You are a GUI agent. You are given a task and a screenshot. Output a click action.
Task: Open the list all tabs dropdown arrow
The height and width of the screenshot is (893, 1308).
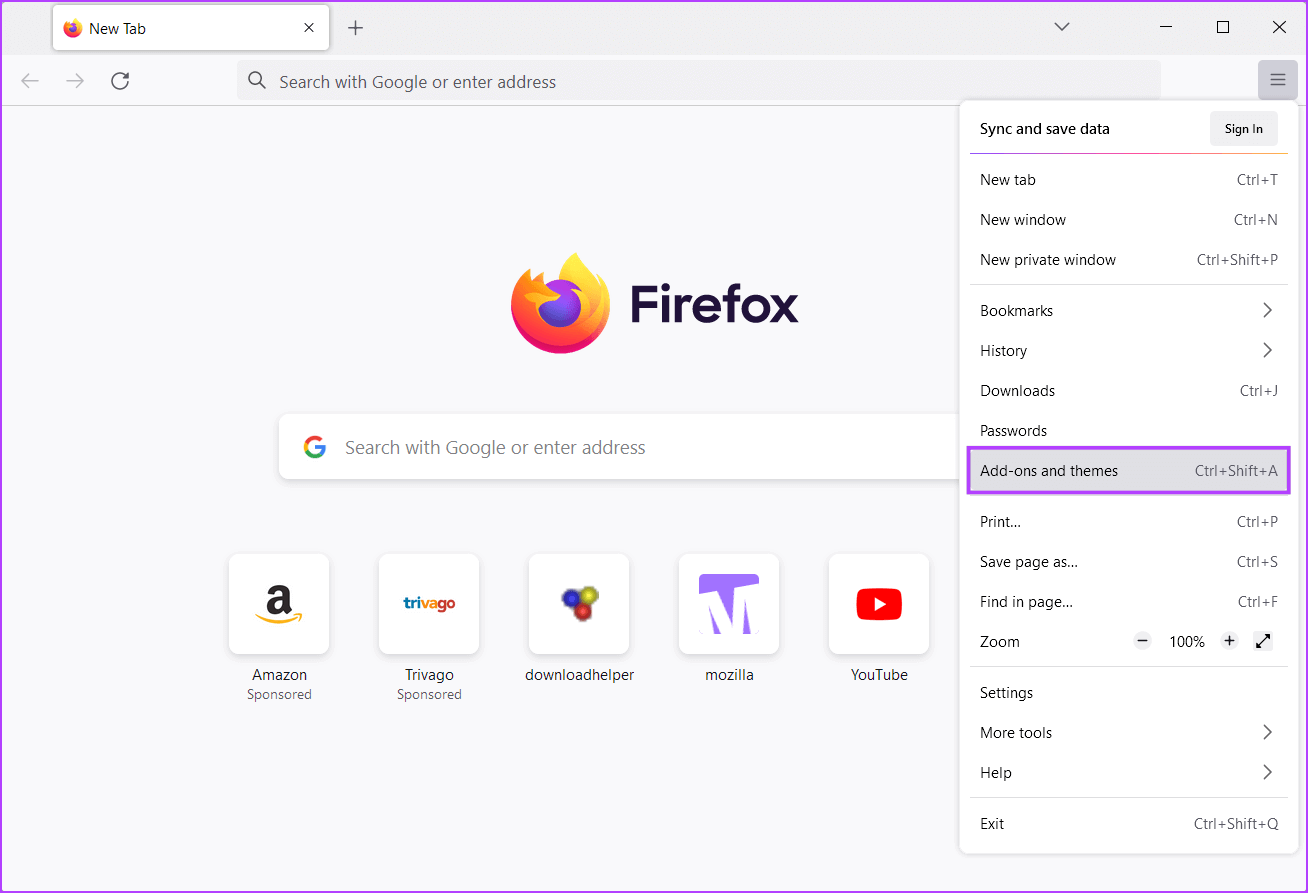pos(1062,27)
